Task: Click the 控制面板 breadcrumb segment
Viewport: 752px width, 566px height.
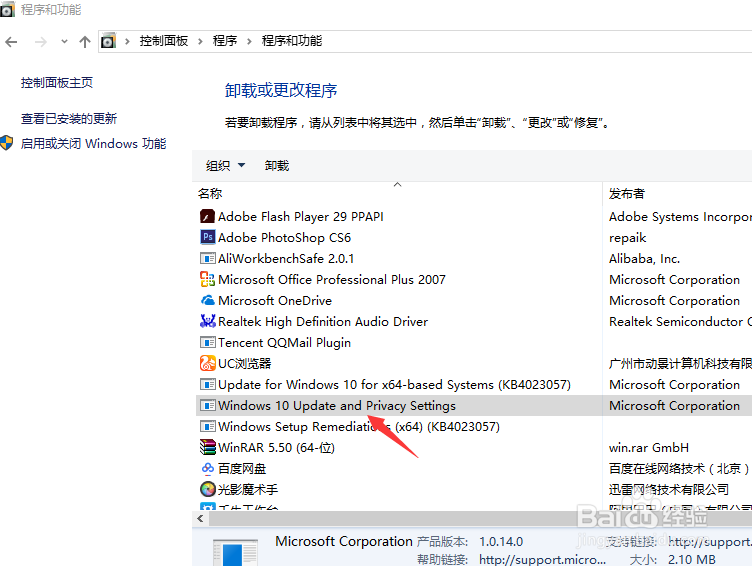Action: [164, 41]
